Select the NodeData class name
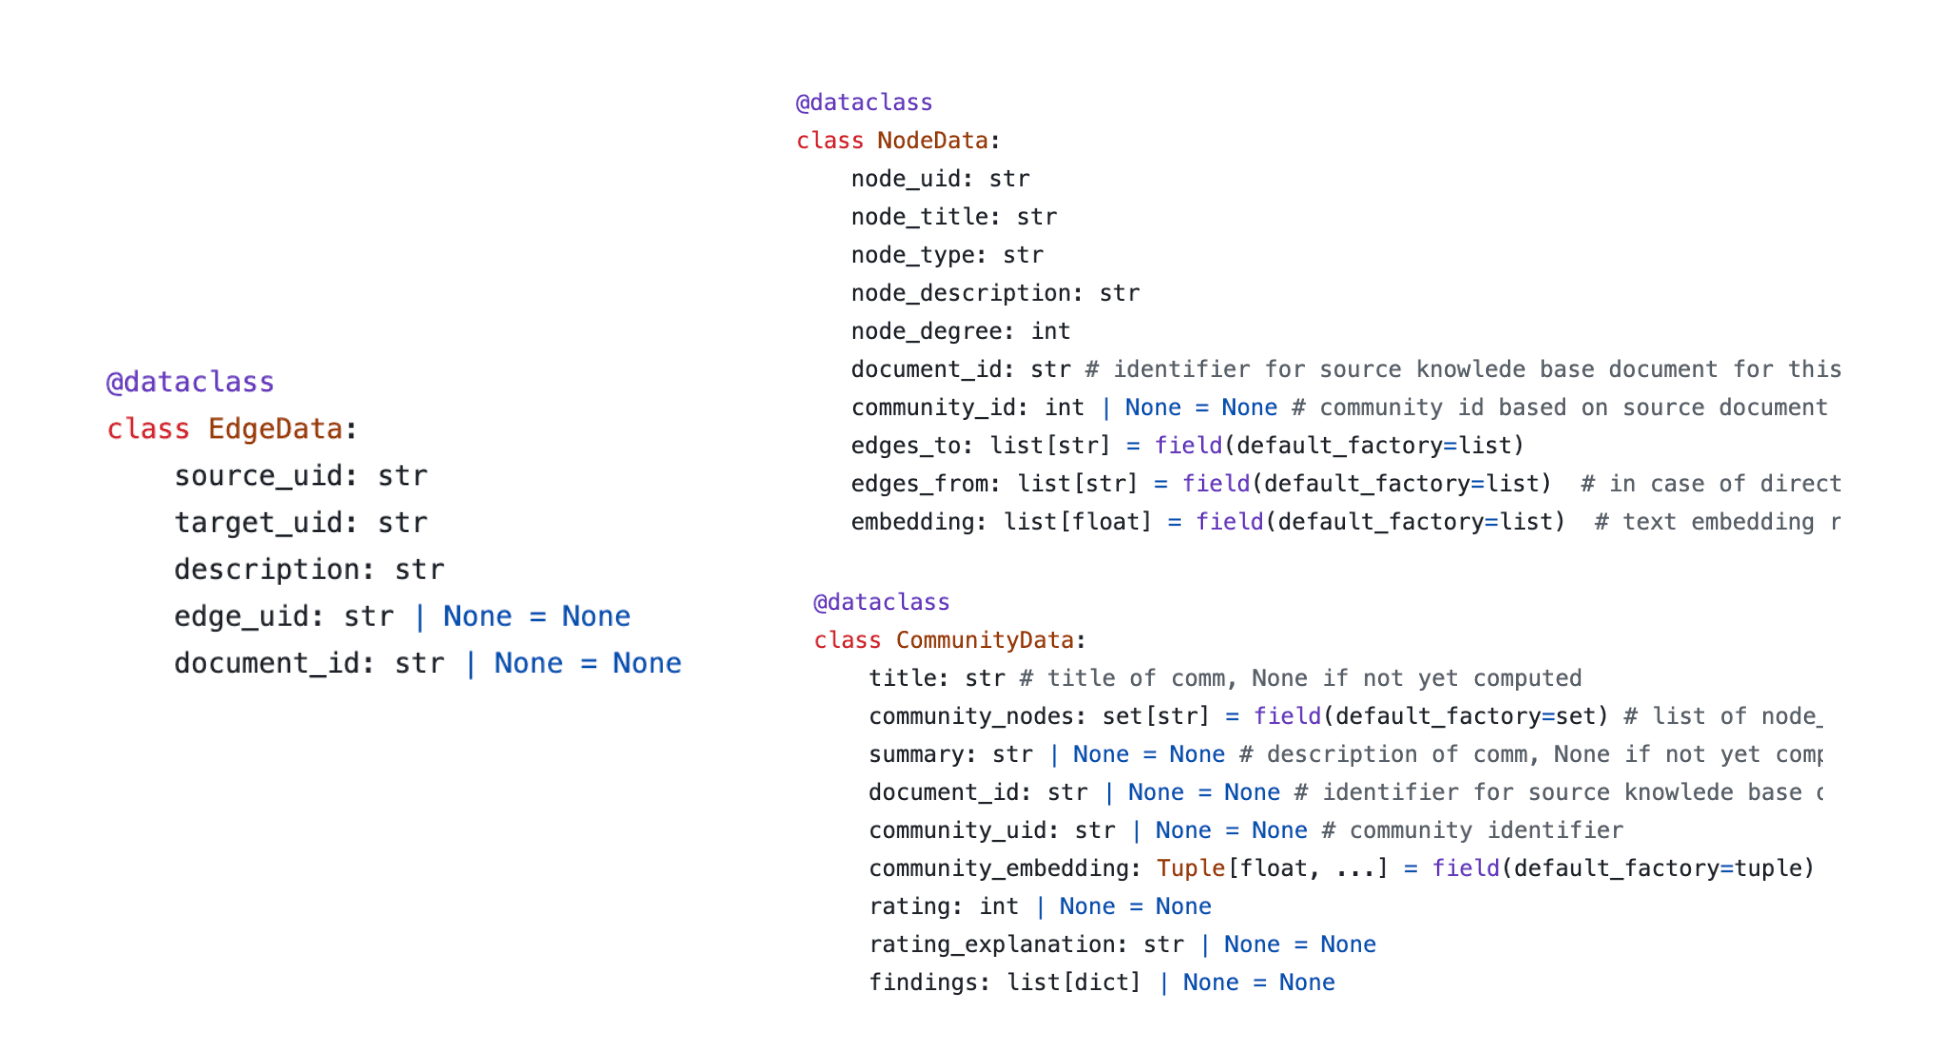Viewport: 1954px width, 1054px height. tap(934, 140)
